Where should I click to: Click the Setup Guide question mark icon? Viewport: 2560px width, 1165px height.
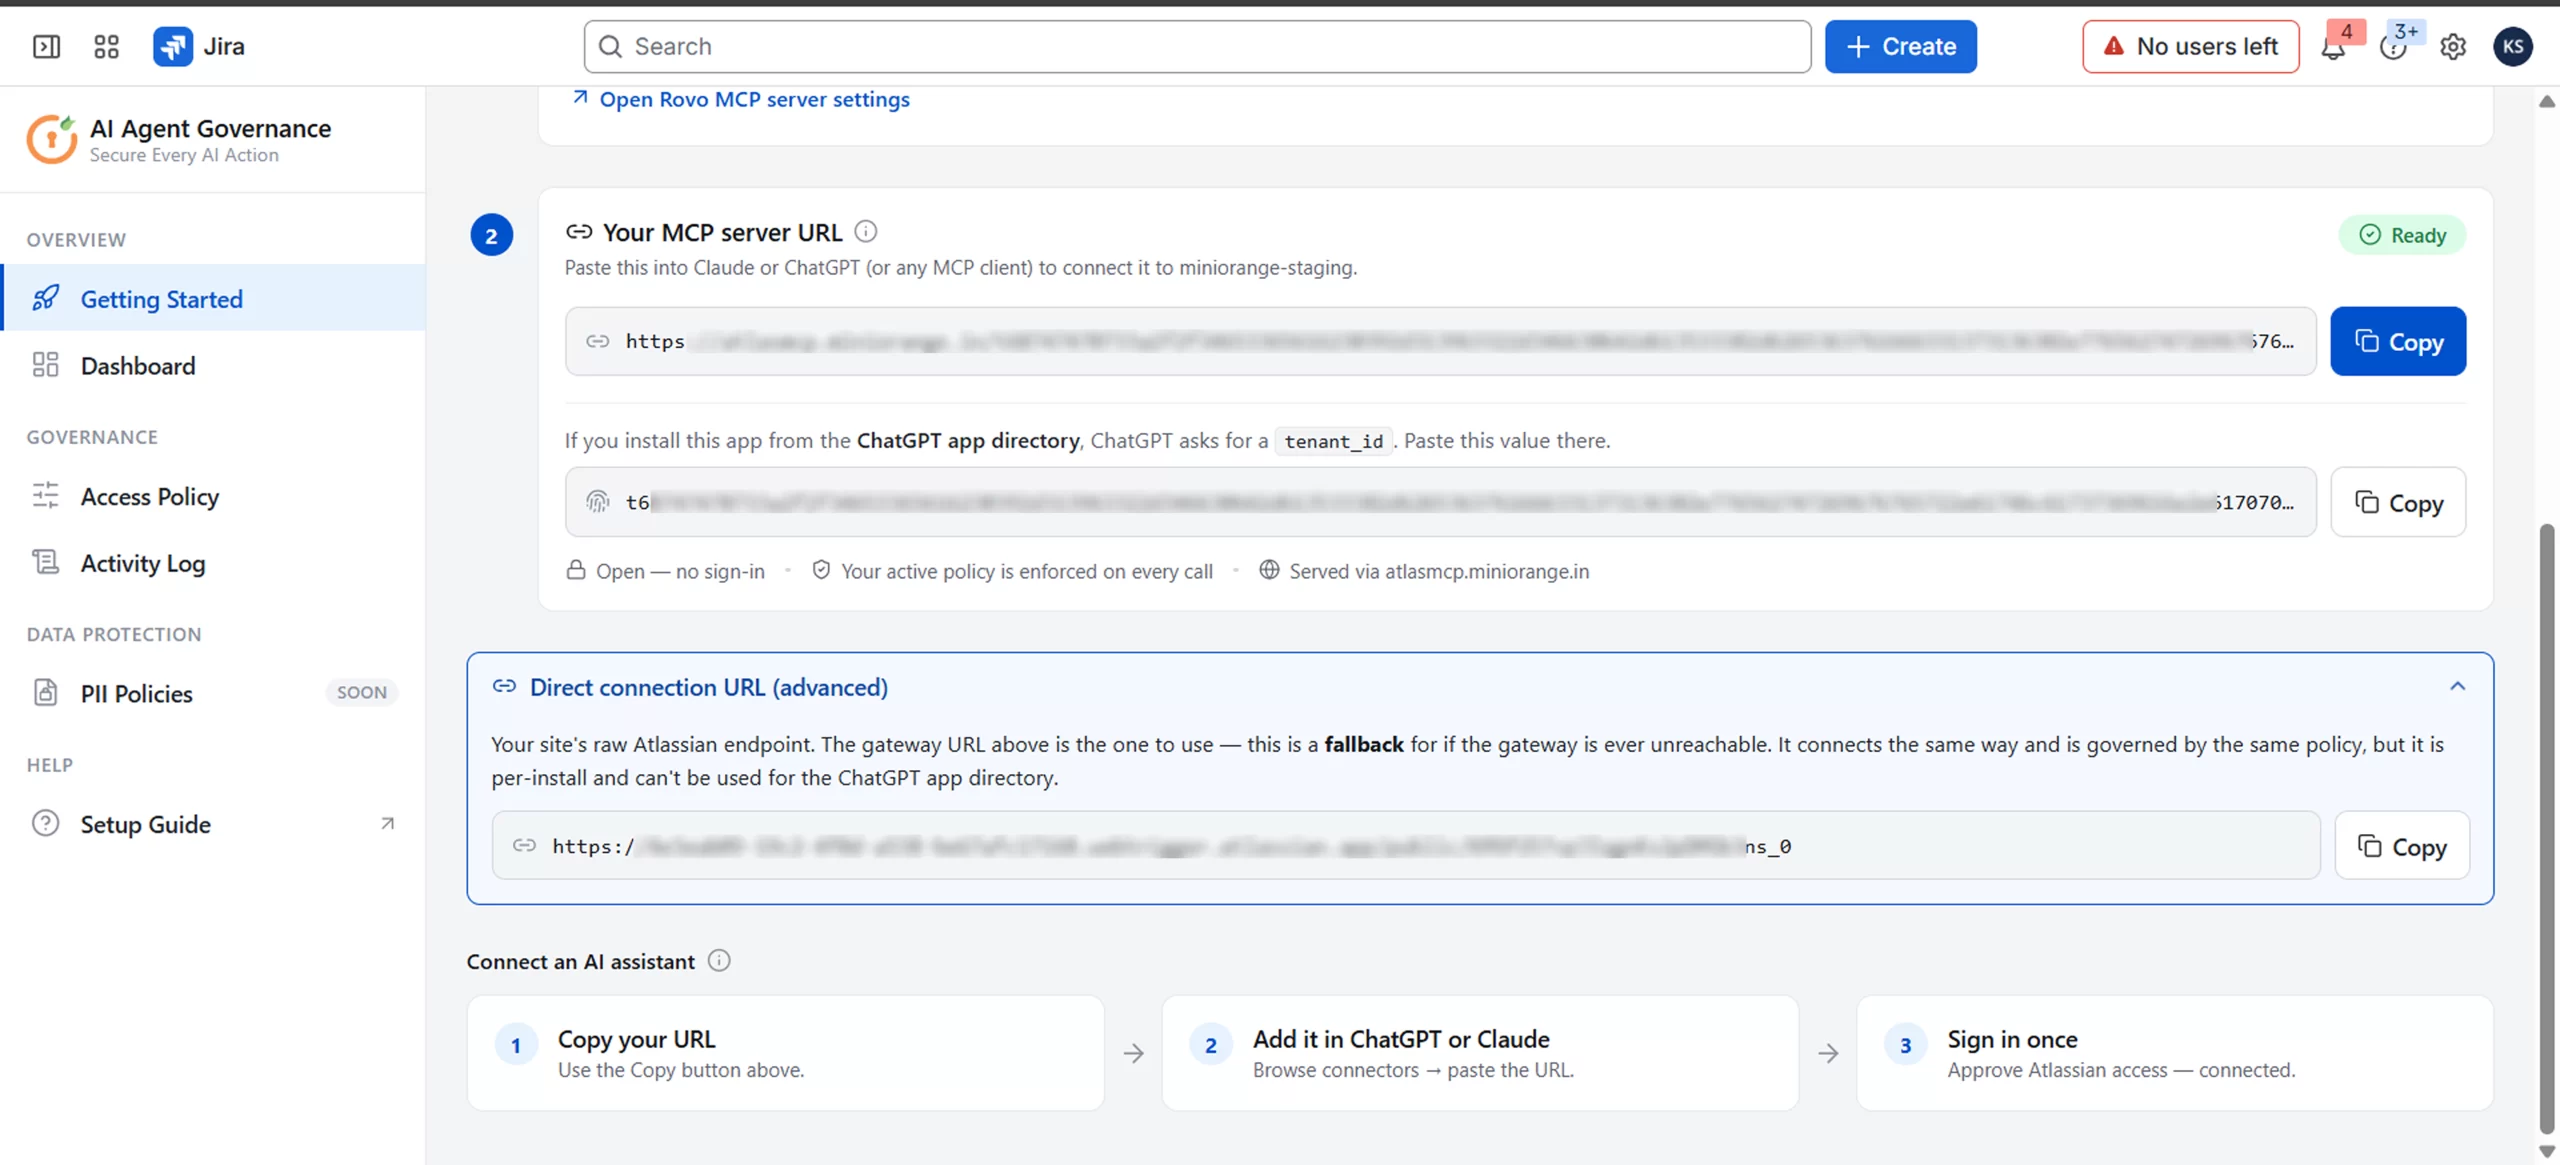coord(46,823)
